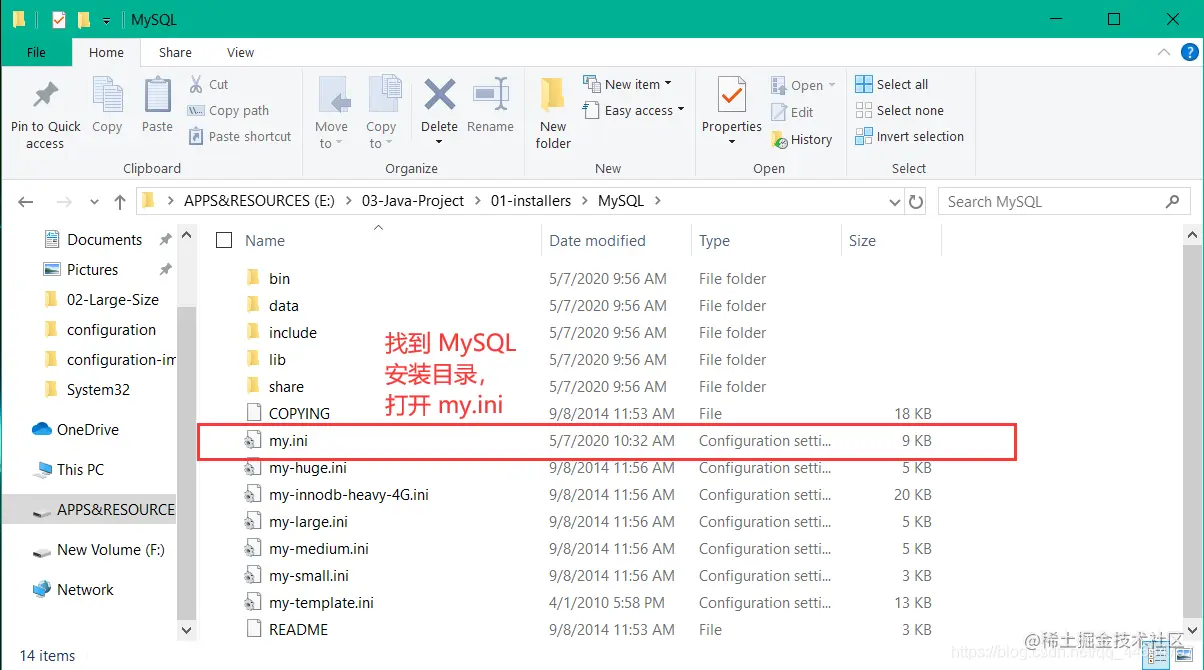Click 03-Java-Project in the address path
This screenshot has height=670, width=1204.
pos(413,201)
